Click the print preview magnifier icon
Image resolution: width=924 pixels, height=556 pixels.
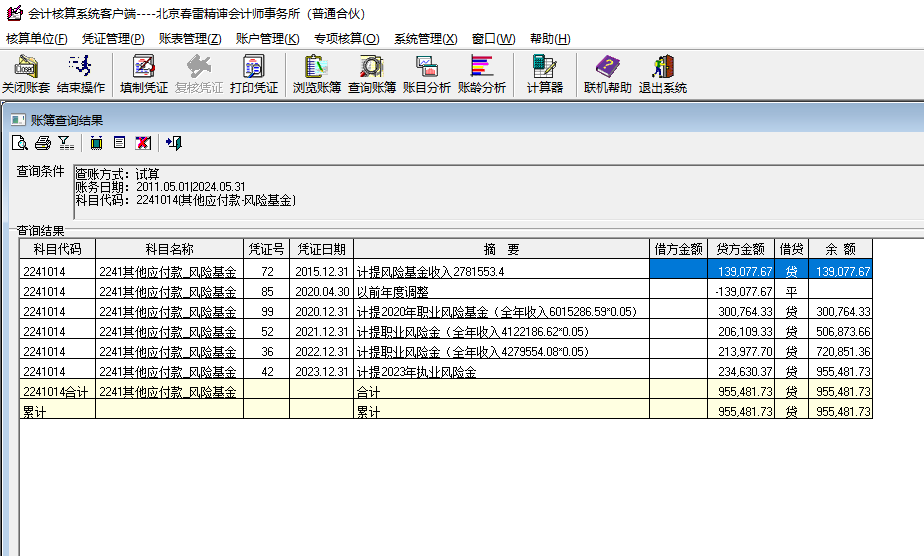pyautogui.click(x=19, y=143)
